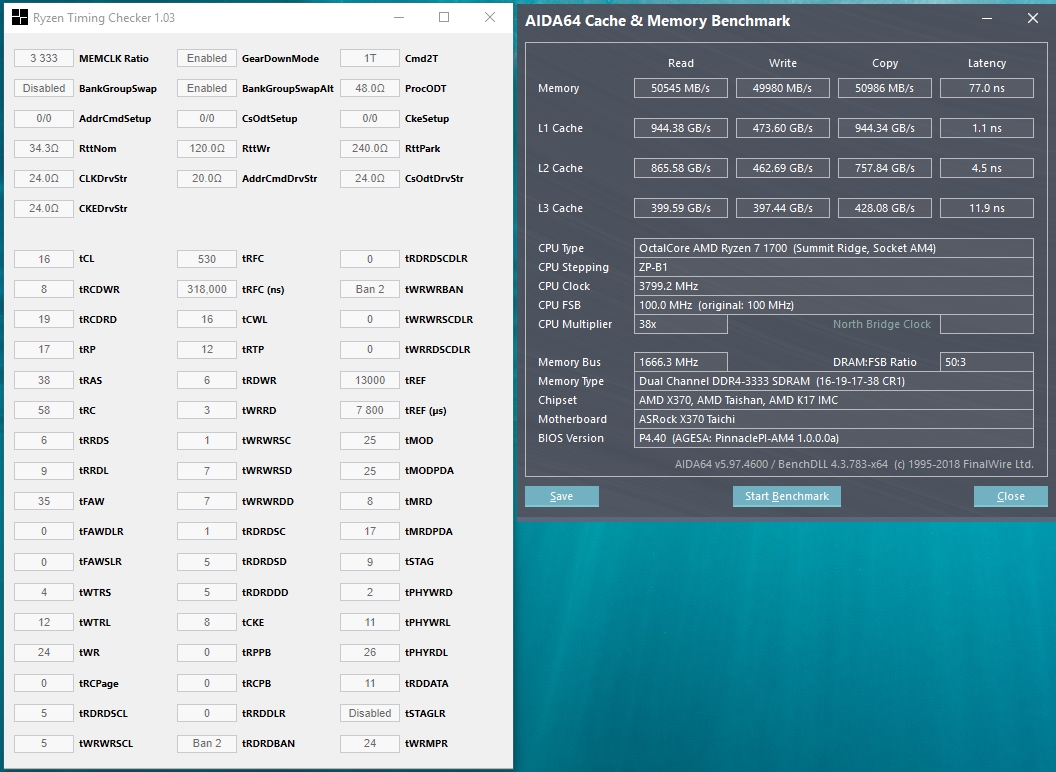Start the AIDA64 benchmark
The width and height of the screenshot is (1056, 772).
tap(787, 496)
